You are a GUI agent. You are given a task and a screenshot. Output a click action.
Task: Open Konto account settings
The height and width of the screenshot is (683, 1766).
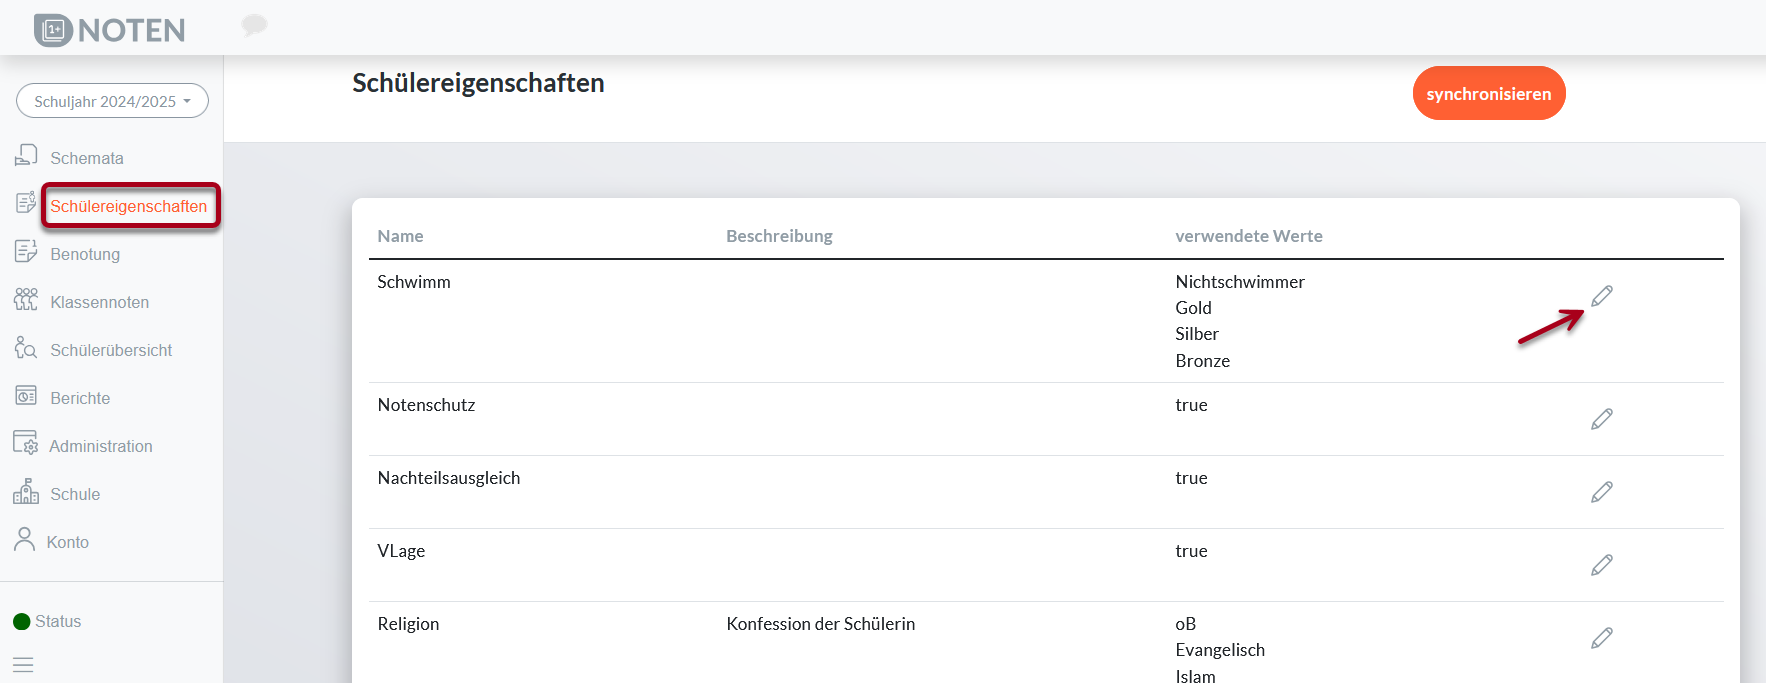point(68,542)
